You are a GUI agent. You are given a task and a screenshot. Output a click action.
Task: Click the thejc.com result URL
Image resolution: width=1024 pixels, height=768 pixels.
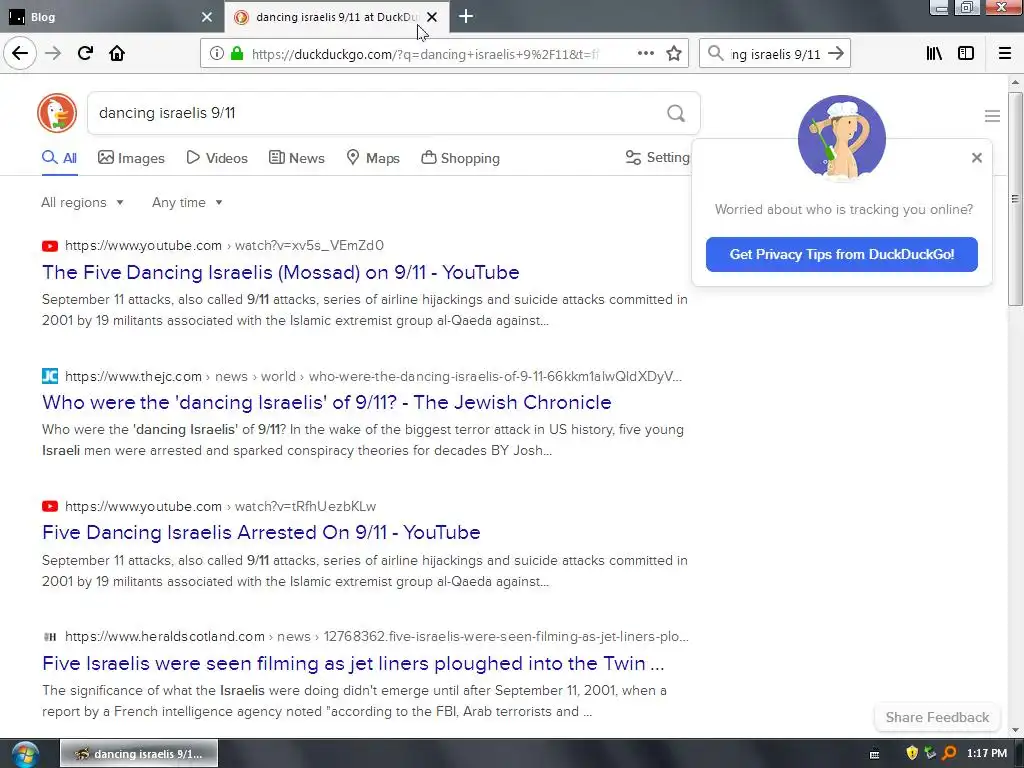pos(373,376)
